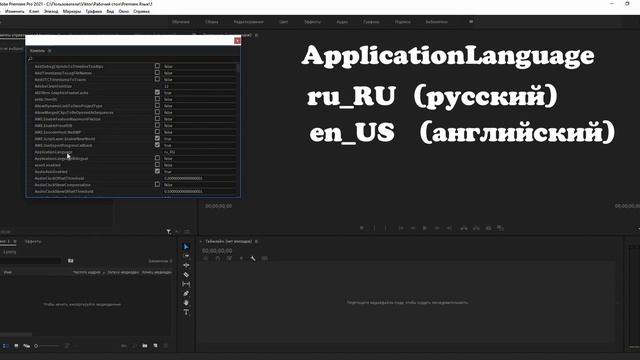
Task: Open the Вид menu
Action: (x=110, y=11)
